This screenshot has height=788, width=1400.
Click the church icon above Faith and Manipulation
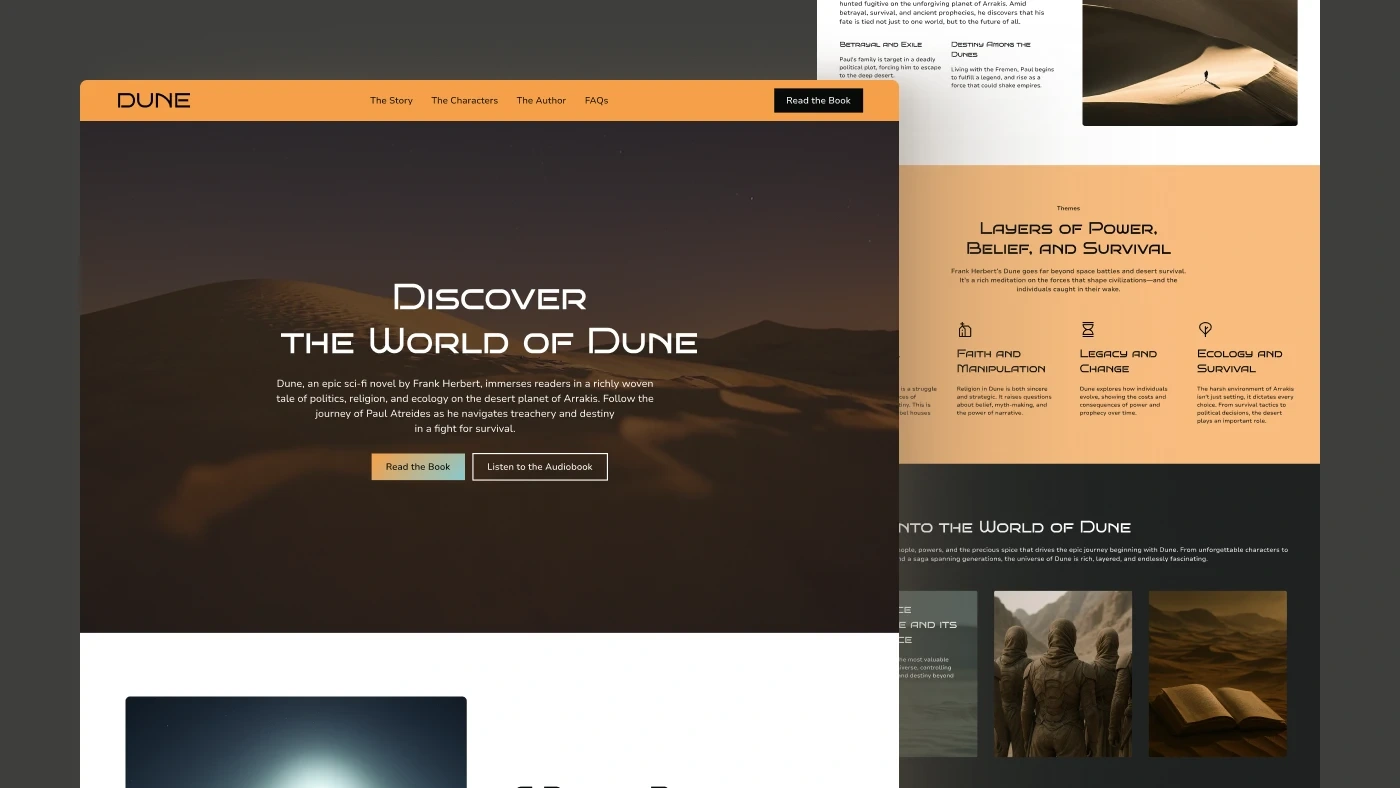pos(964,330)
